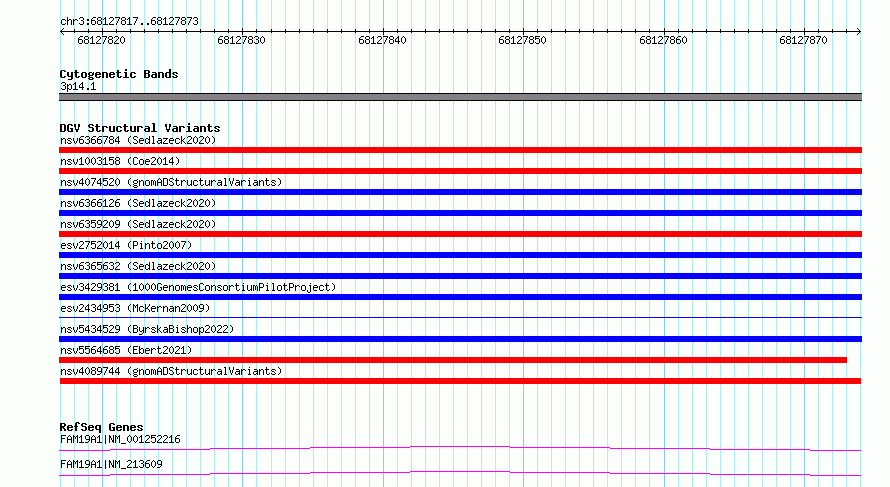This screenshot has width=890, height=487.
Task: Click ruler position label 68127840
Action: (382, 40)
